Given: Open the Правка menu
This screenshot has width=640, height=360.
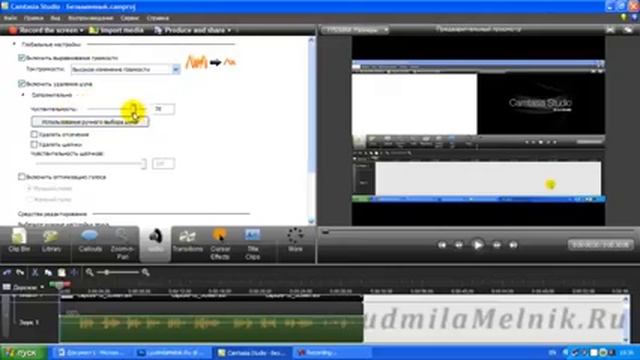Looking at the screenshot, I should (x=33, y=18).
